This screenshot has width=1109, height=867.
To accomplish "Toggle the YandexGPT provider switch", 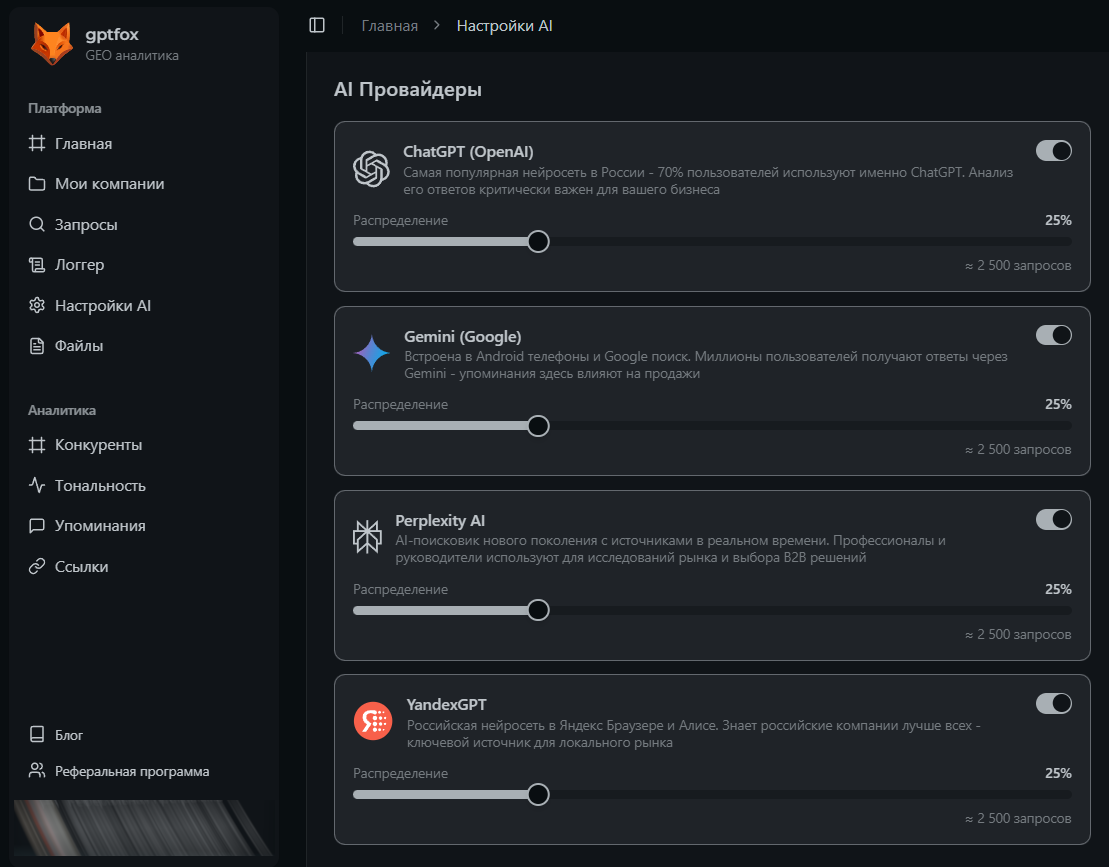I will click(1053, 703).
